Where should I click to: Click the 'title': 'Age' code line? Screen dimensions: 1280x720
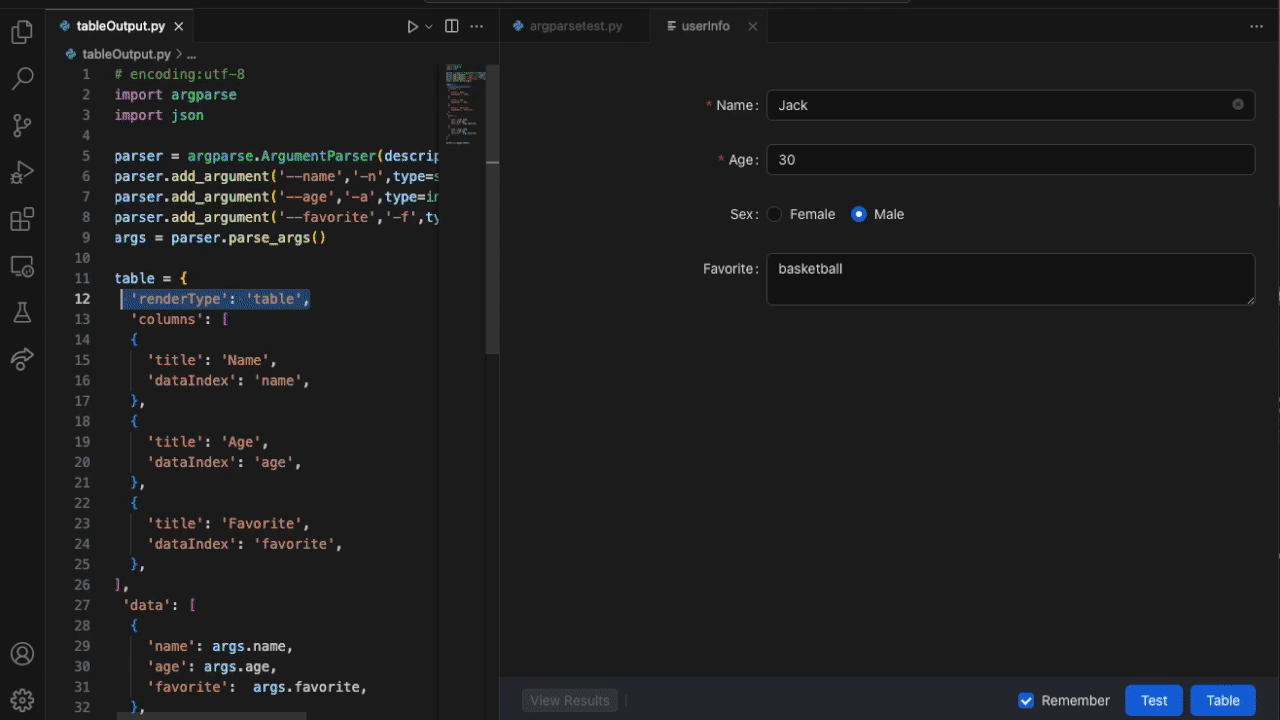point(208,441)
